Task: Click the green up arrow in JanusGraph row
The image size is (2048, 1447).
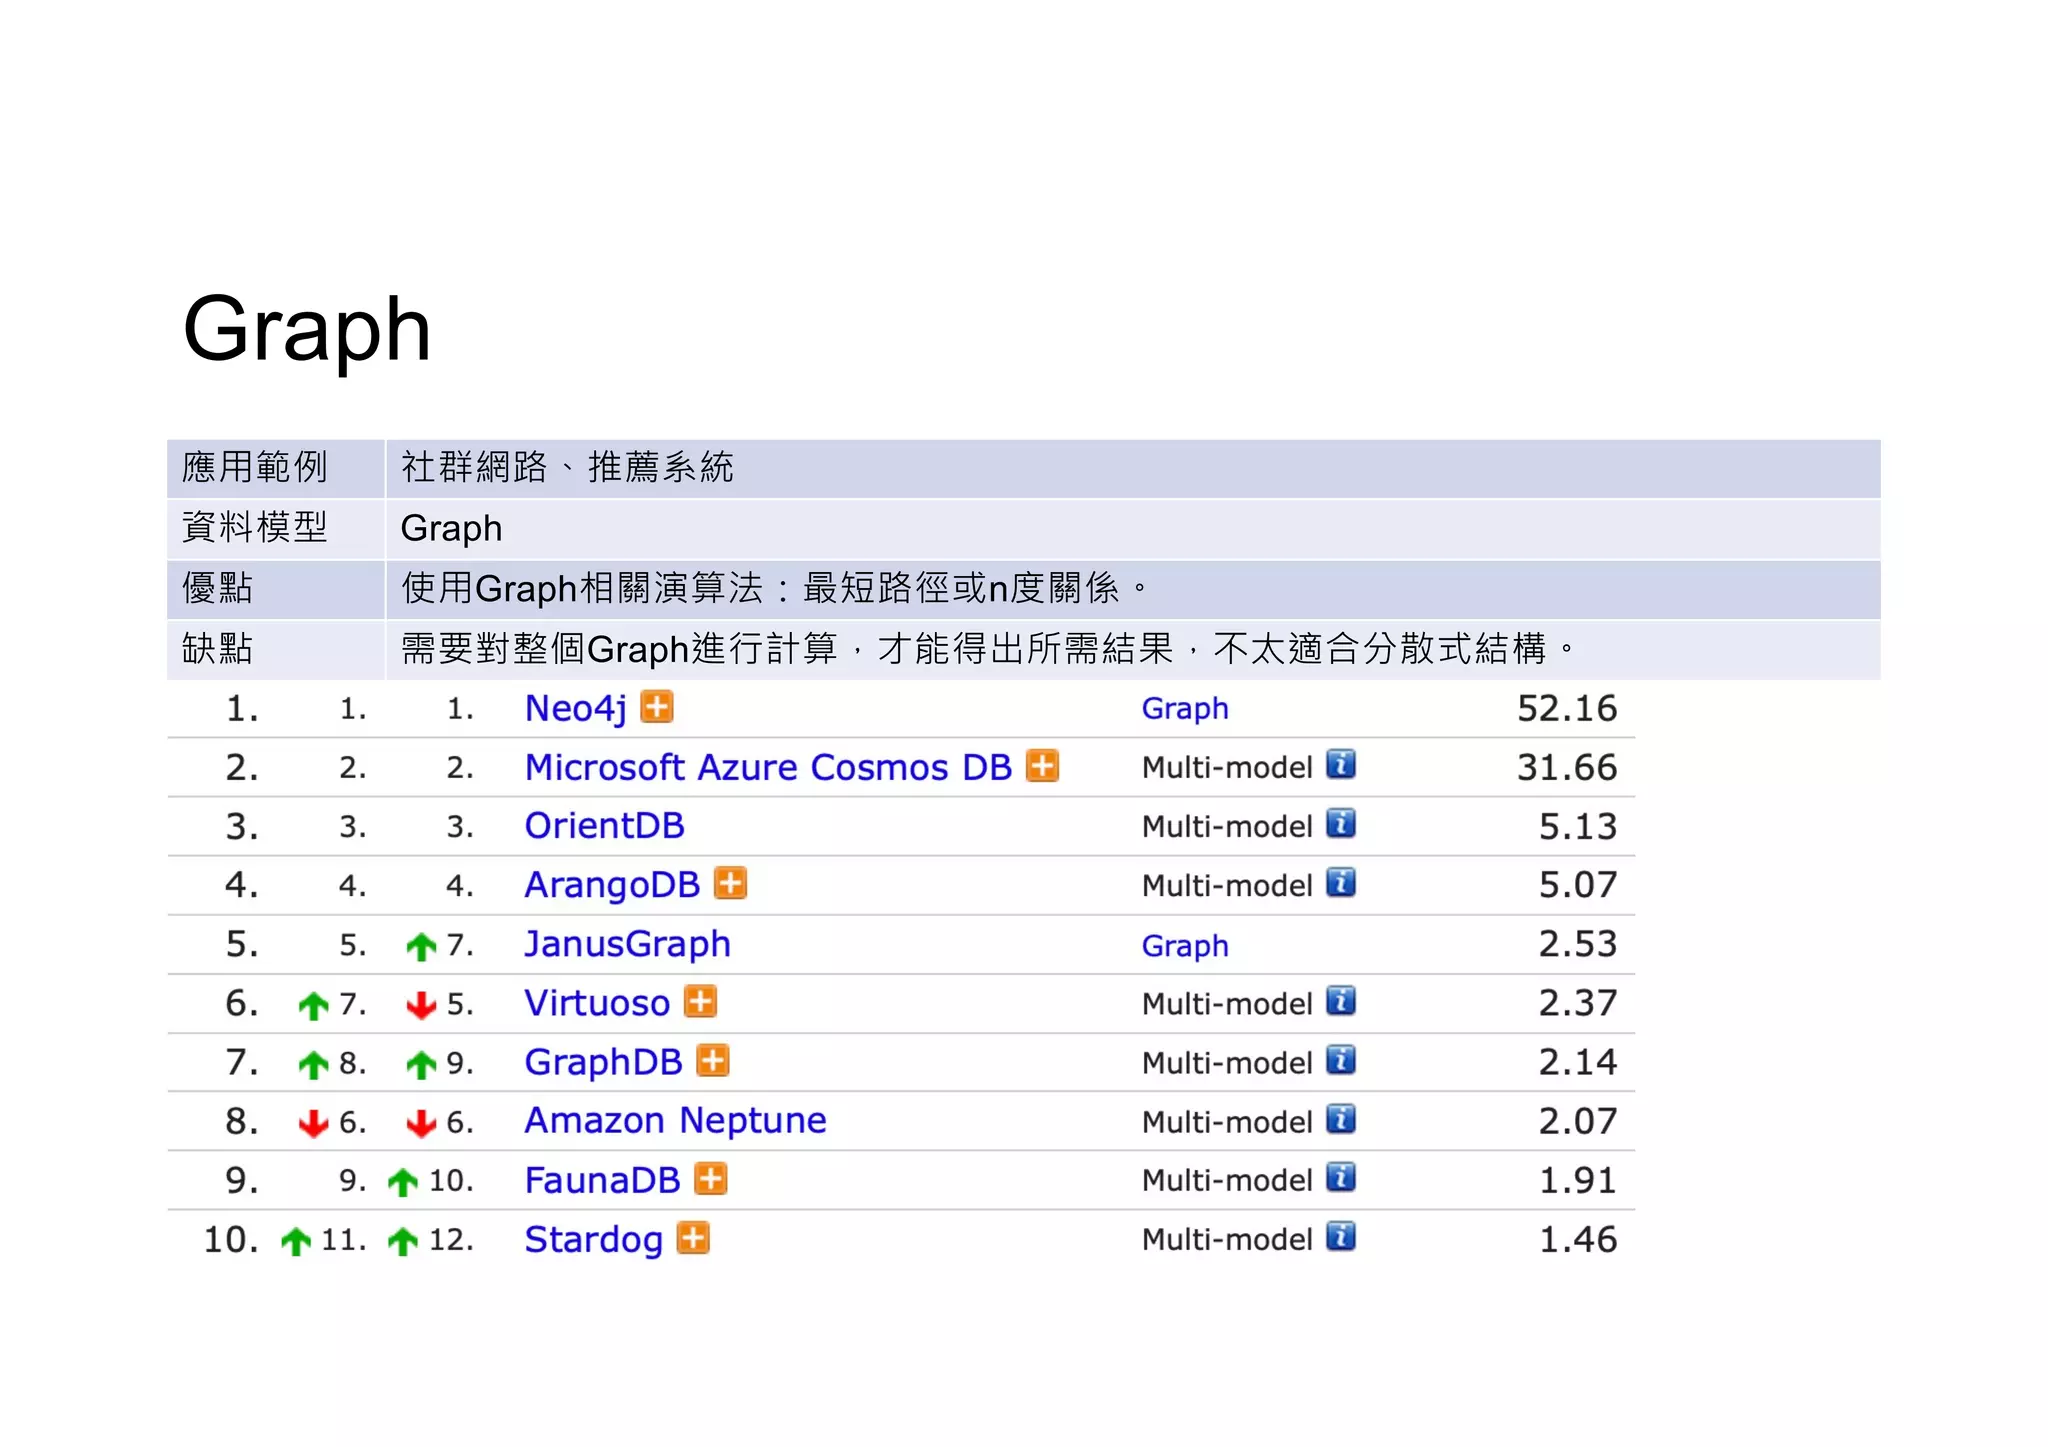Action: pos(421,946)
